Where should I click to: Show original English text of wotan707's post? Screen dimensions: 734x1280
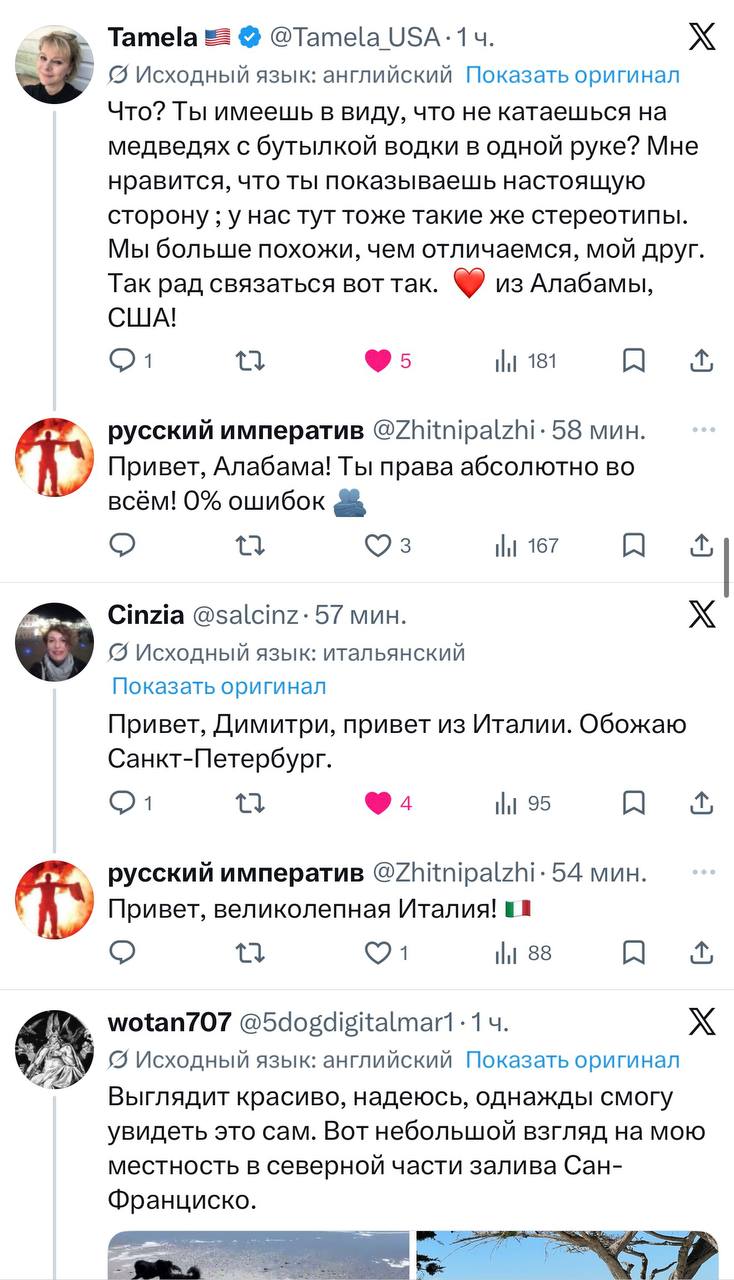[x=572, y=1059]
